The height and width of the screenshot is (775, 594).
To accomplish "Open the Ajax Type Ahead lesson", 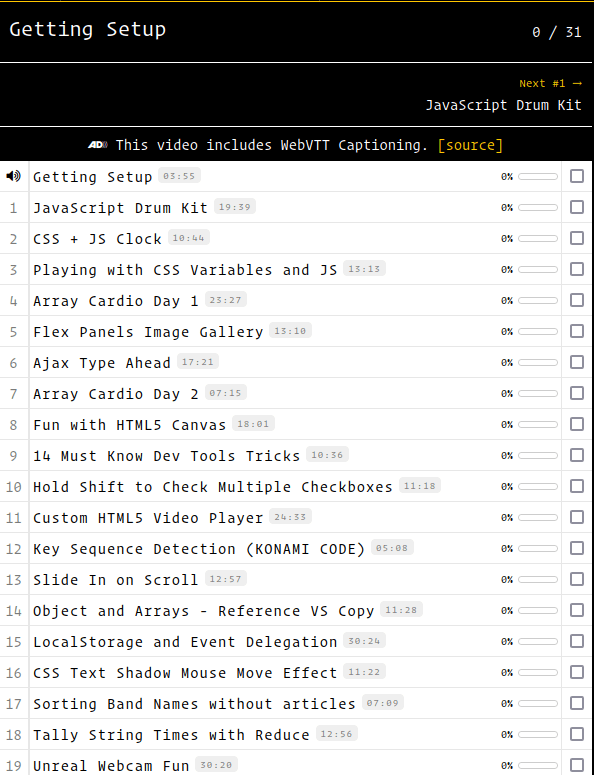I will 102,363.
